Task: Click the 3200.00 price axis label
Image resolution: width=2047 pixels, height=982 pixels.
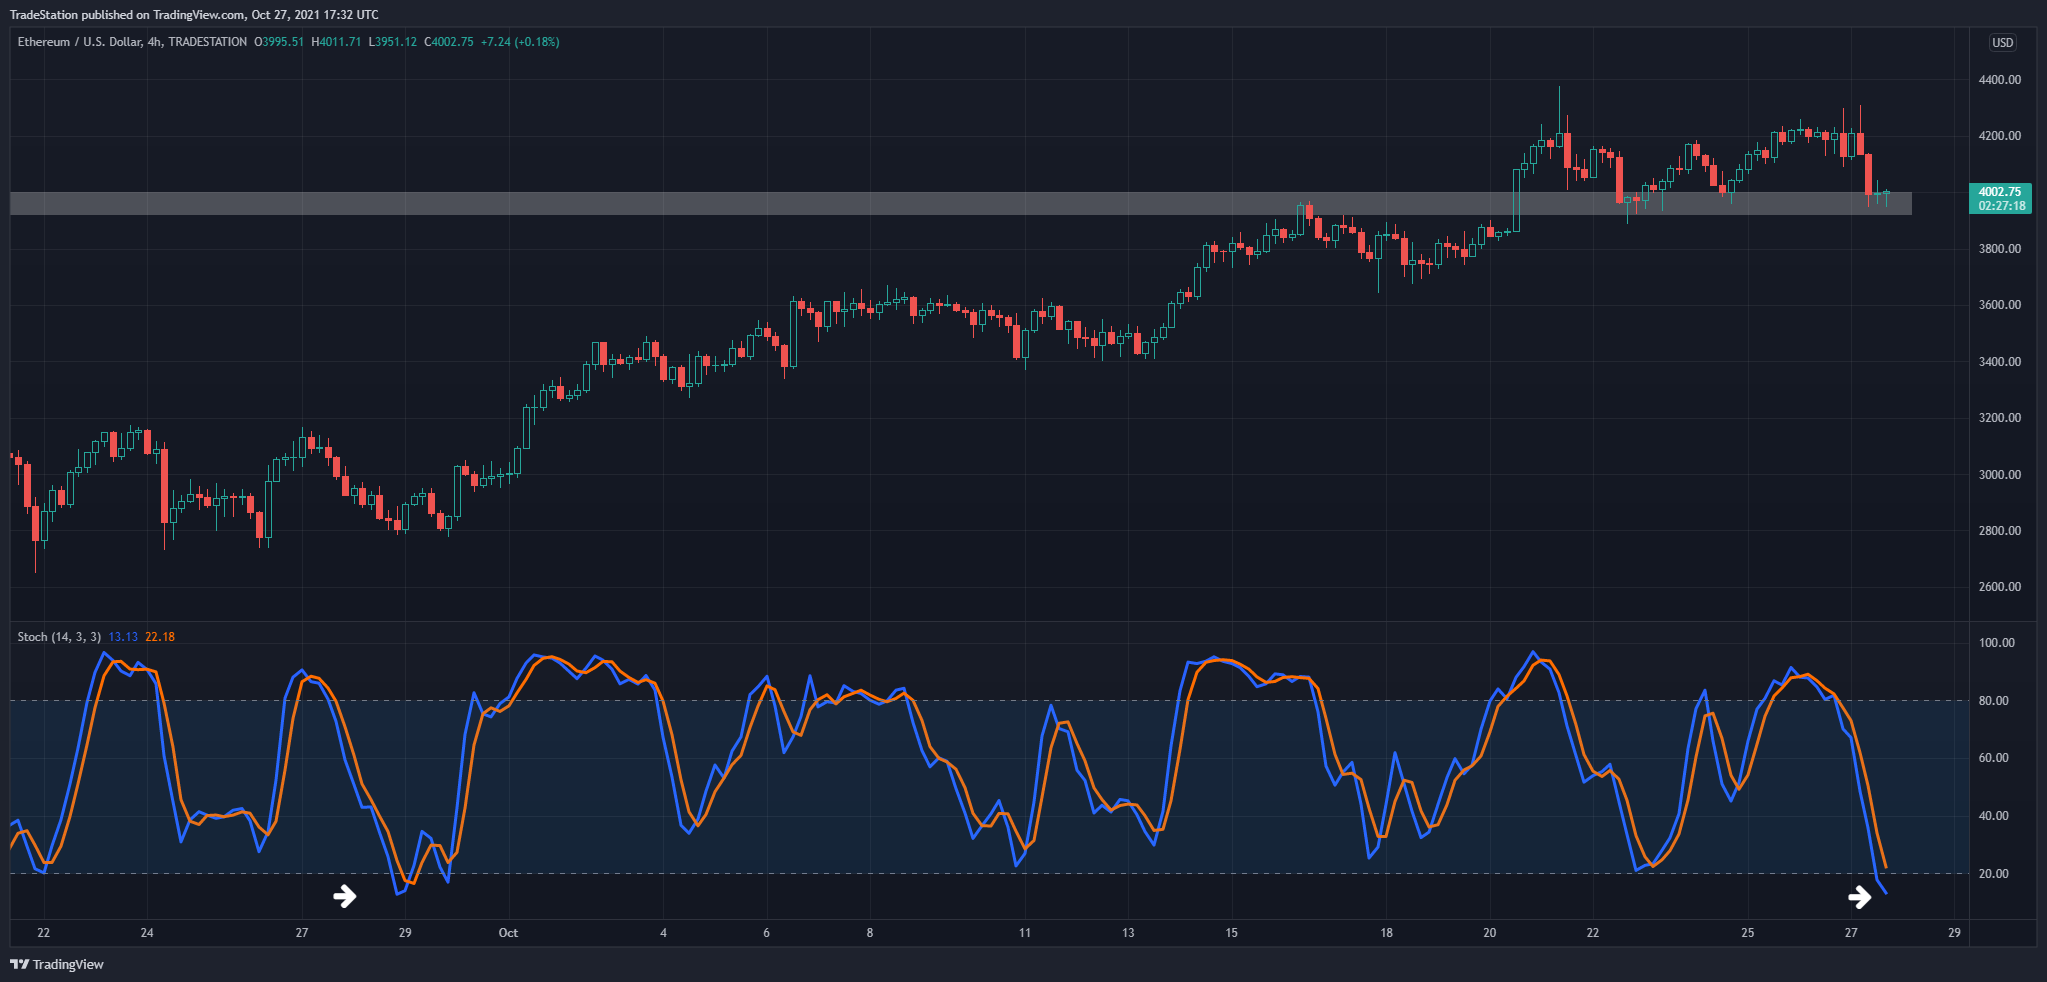Action: (1999, 418)
